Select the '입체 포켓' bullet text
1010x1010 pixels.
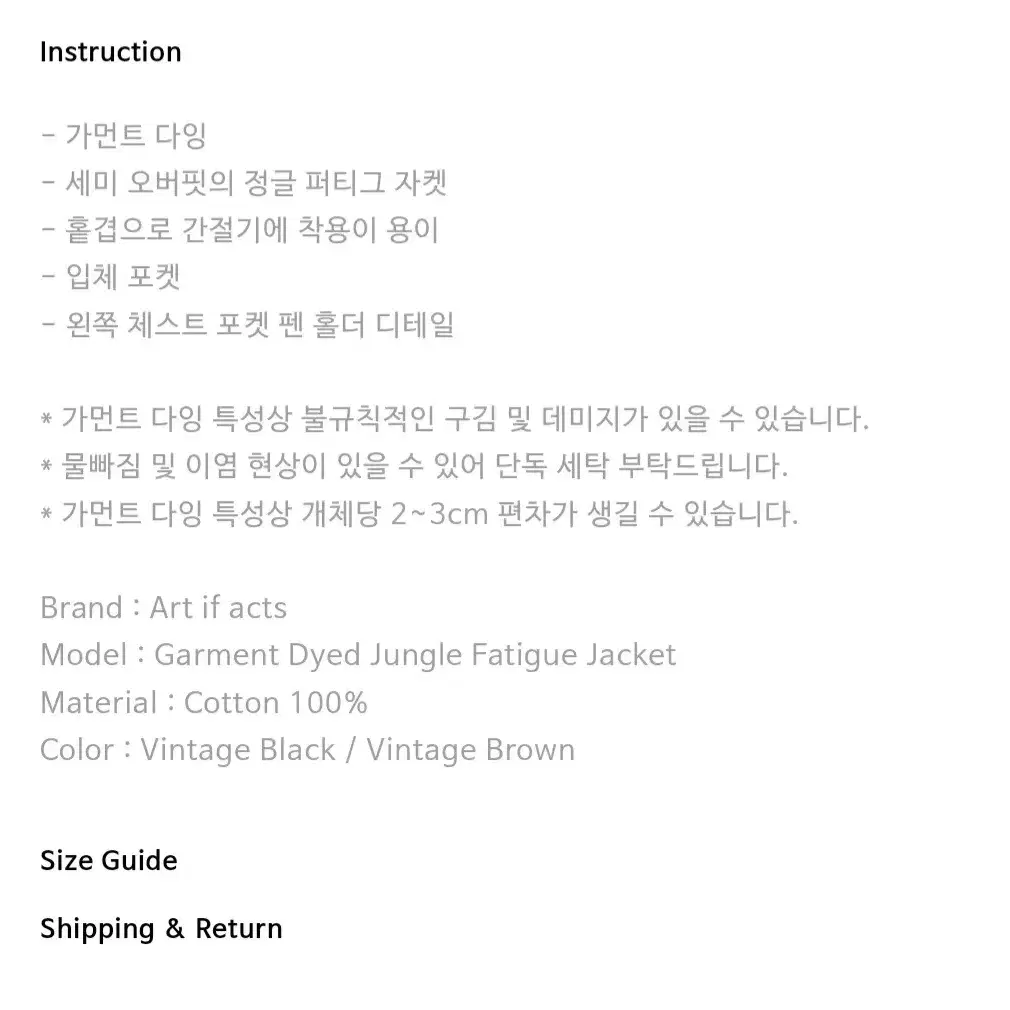[110, 277]
